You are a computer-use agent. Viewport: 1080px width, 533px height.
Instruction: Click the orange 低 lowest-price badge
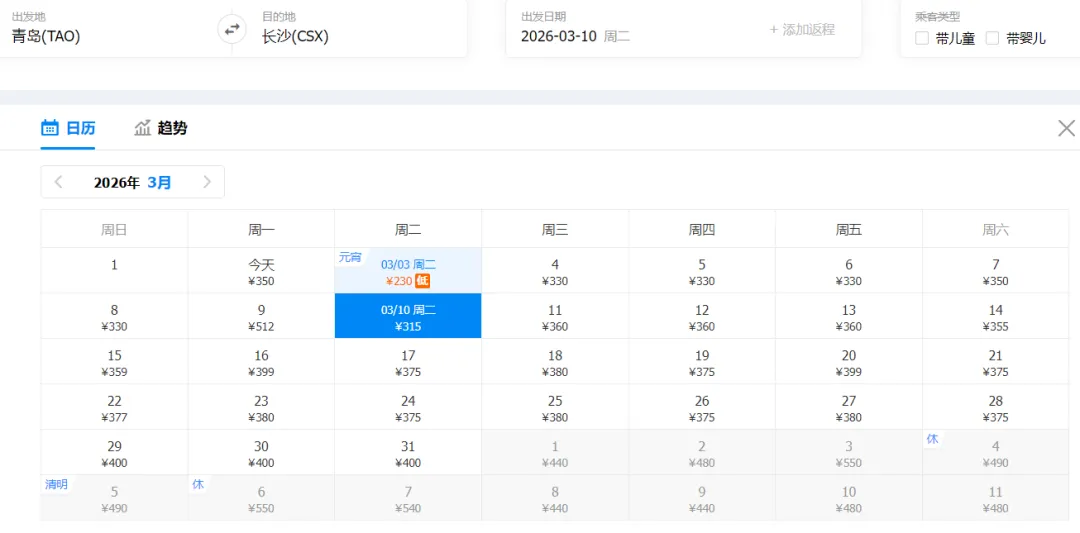422,281
